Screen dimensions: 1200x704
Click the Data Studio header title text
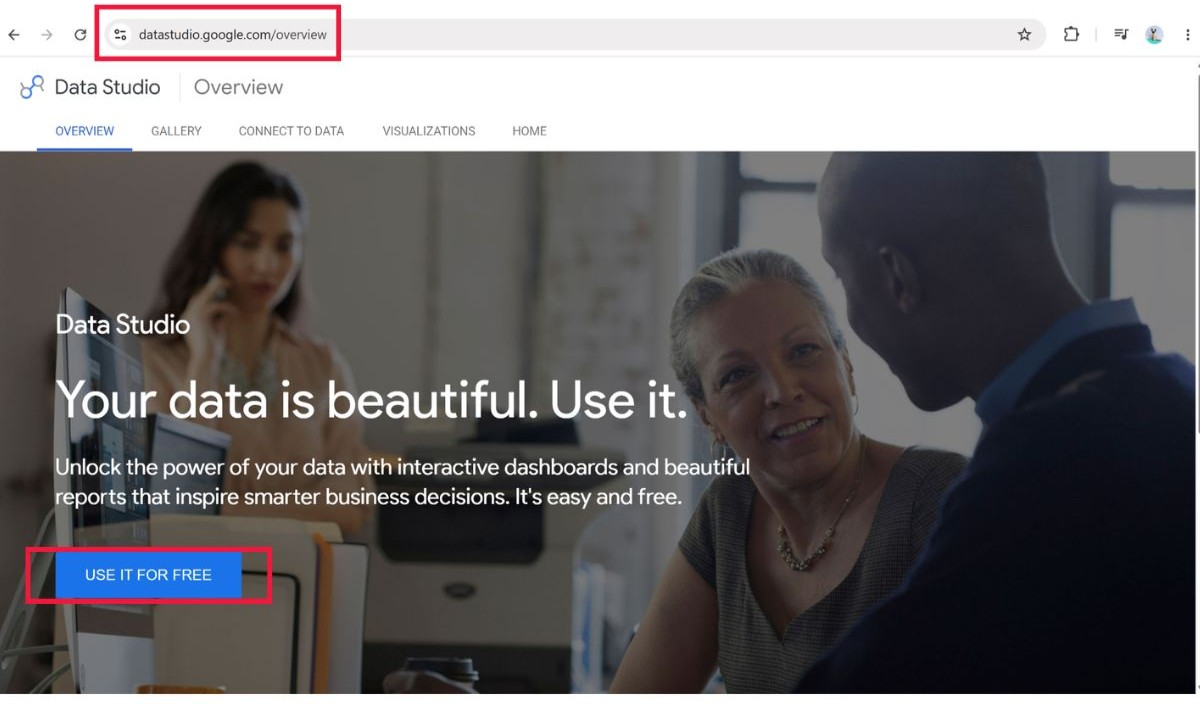[107, 87]
